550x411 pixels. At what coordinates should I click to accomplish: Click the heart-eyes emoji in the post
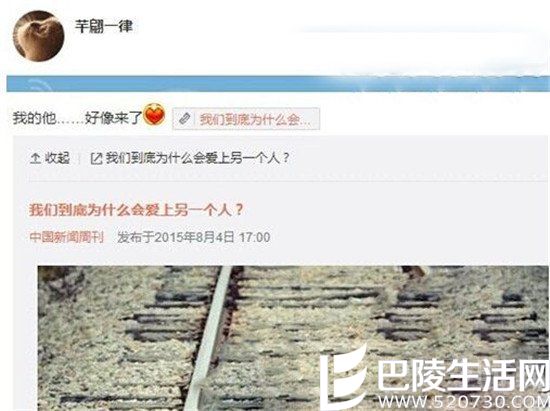[154, 115]
